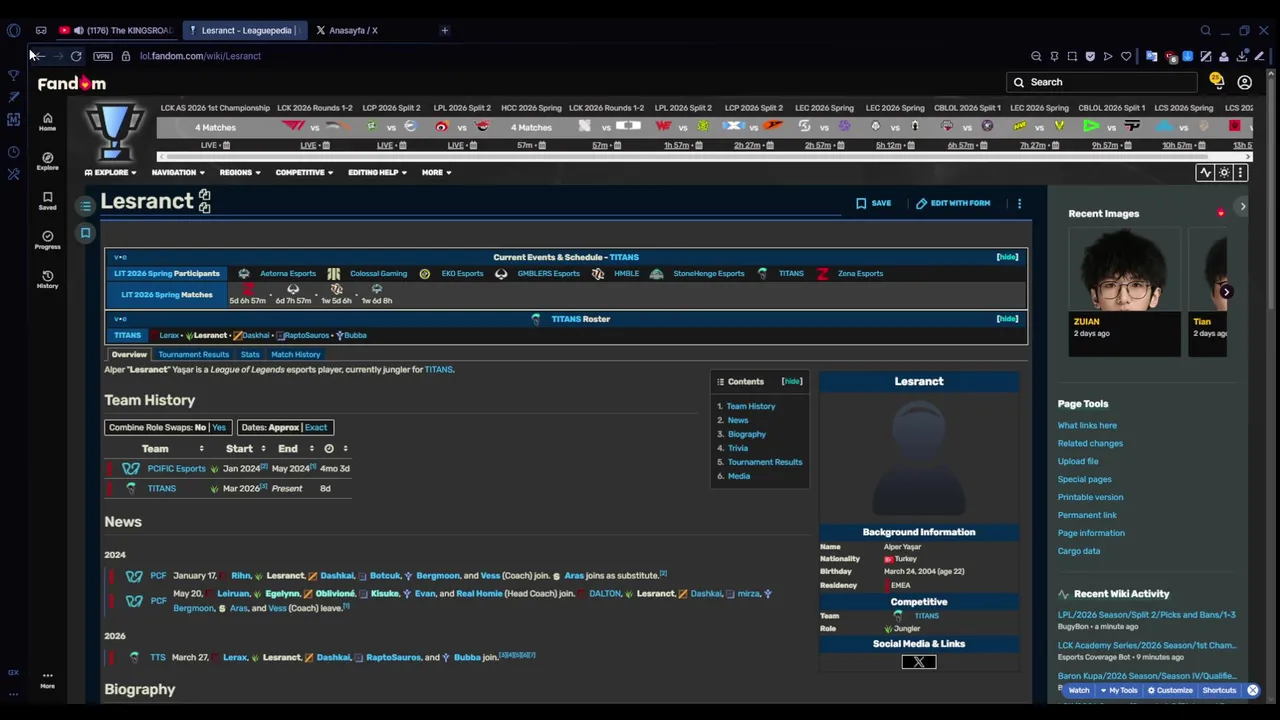The width and height of the screenshot is (1280, 720).
Task: Click the address bar URL field
Action: click(x=200, y=56)
